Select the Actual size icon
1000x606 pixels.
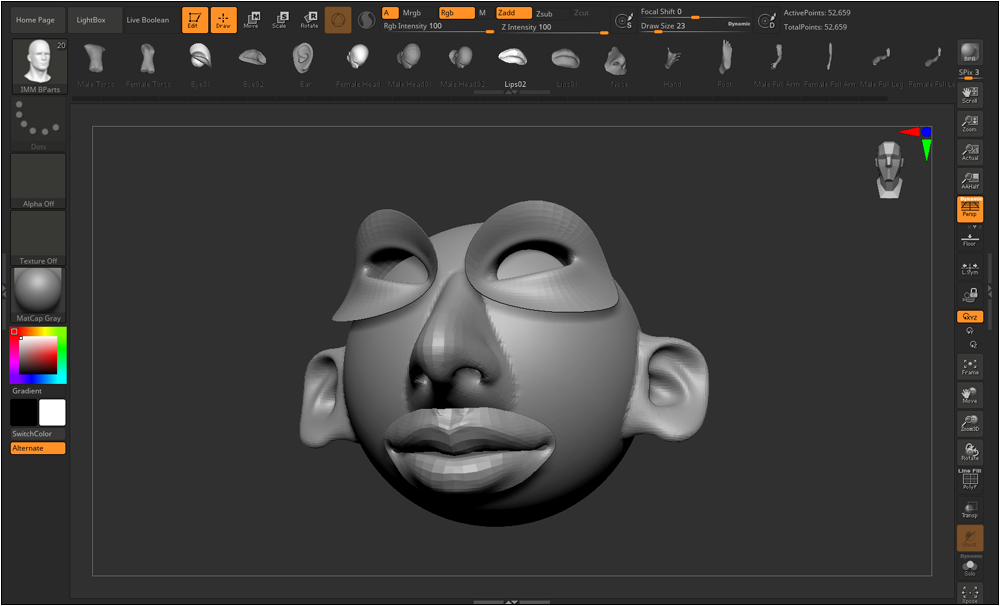[969, 152]
